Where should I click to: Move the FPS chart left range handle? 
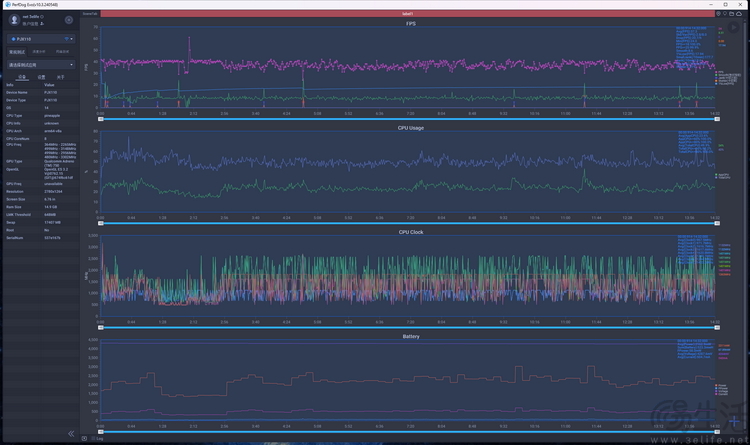click(x=100, y=119)
